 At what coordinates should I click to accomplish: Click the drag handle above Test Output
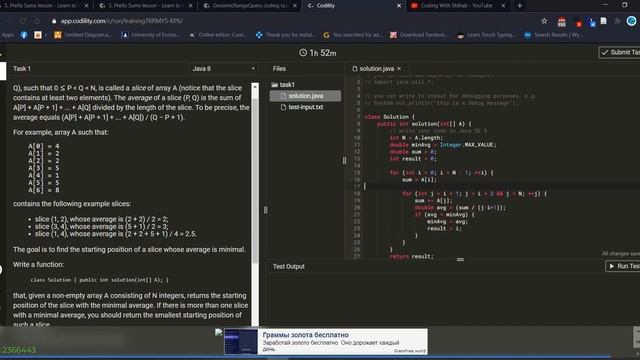[460, 259]
